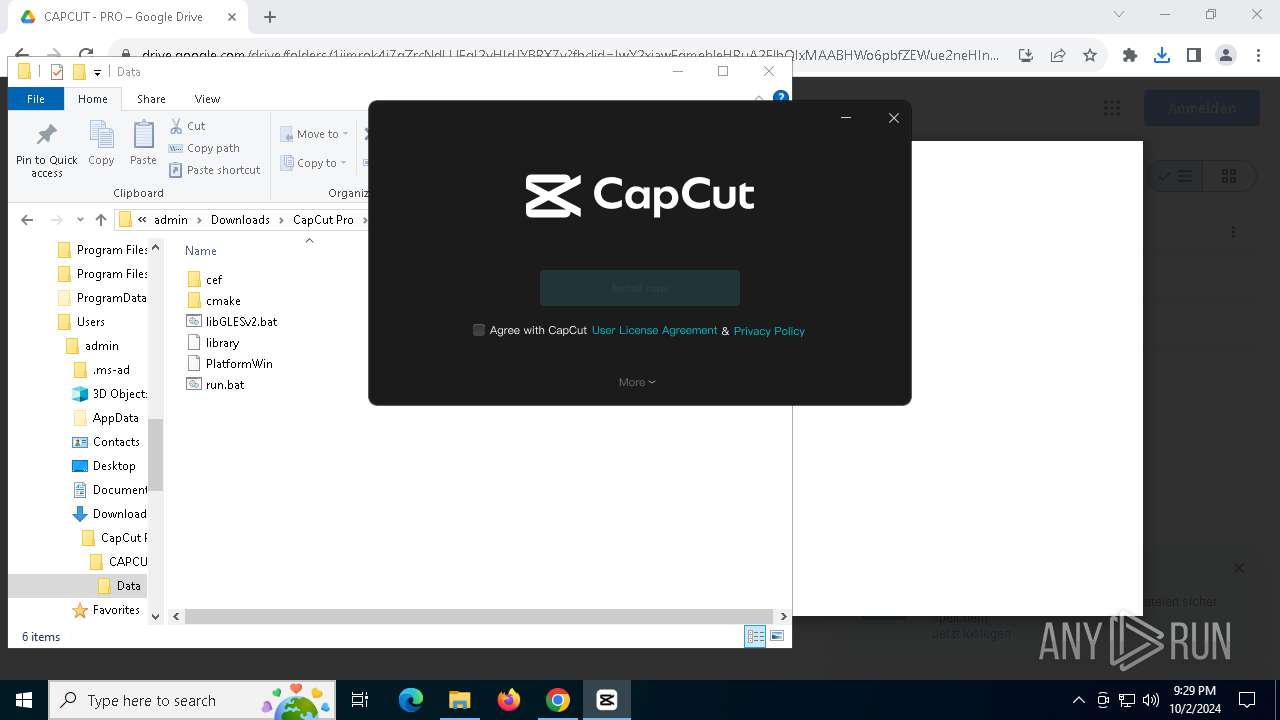1280x720 pixels.
Task: Click the Paste ribbon icon
Action: click(x=143, y=143)
